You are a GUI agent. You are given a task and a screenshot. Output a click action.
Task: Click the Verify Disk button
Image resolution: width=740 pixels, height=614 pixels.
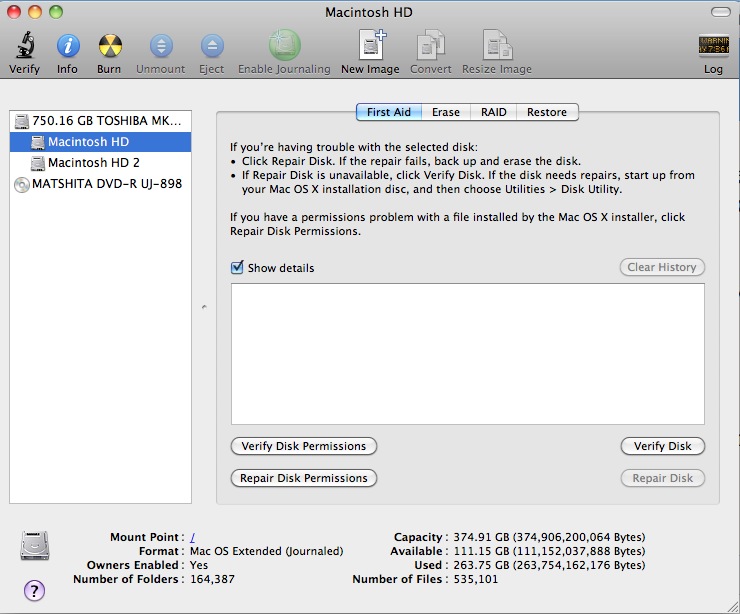point(663,446)
